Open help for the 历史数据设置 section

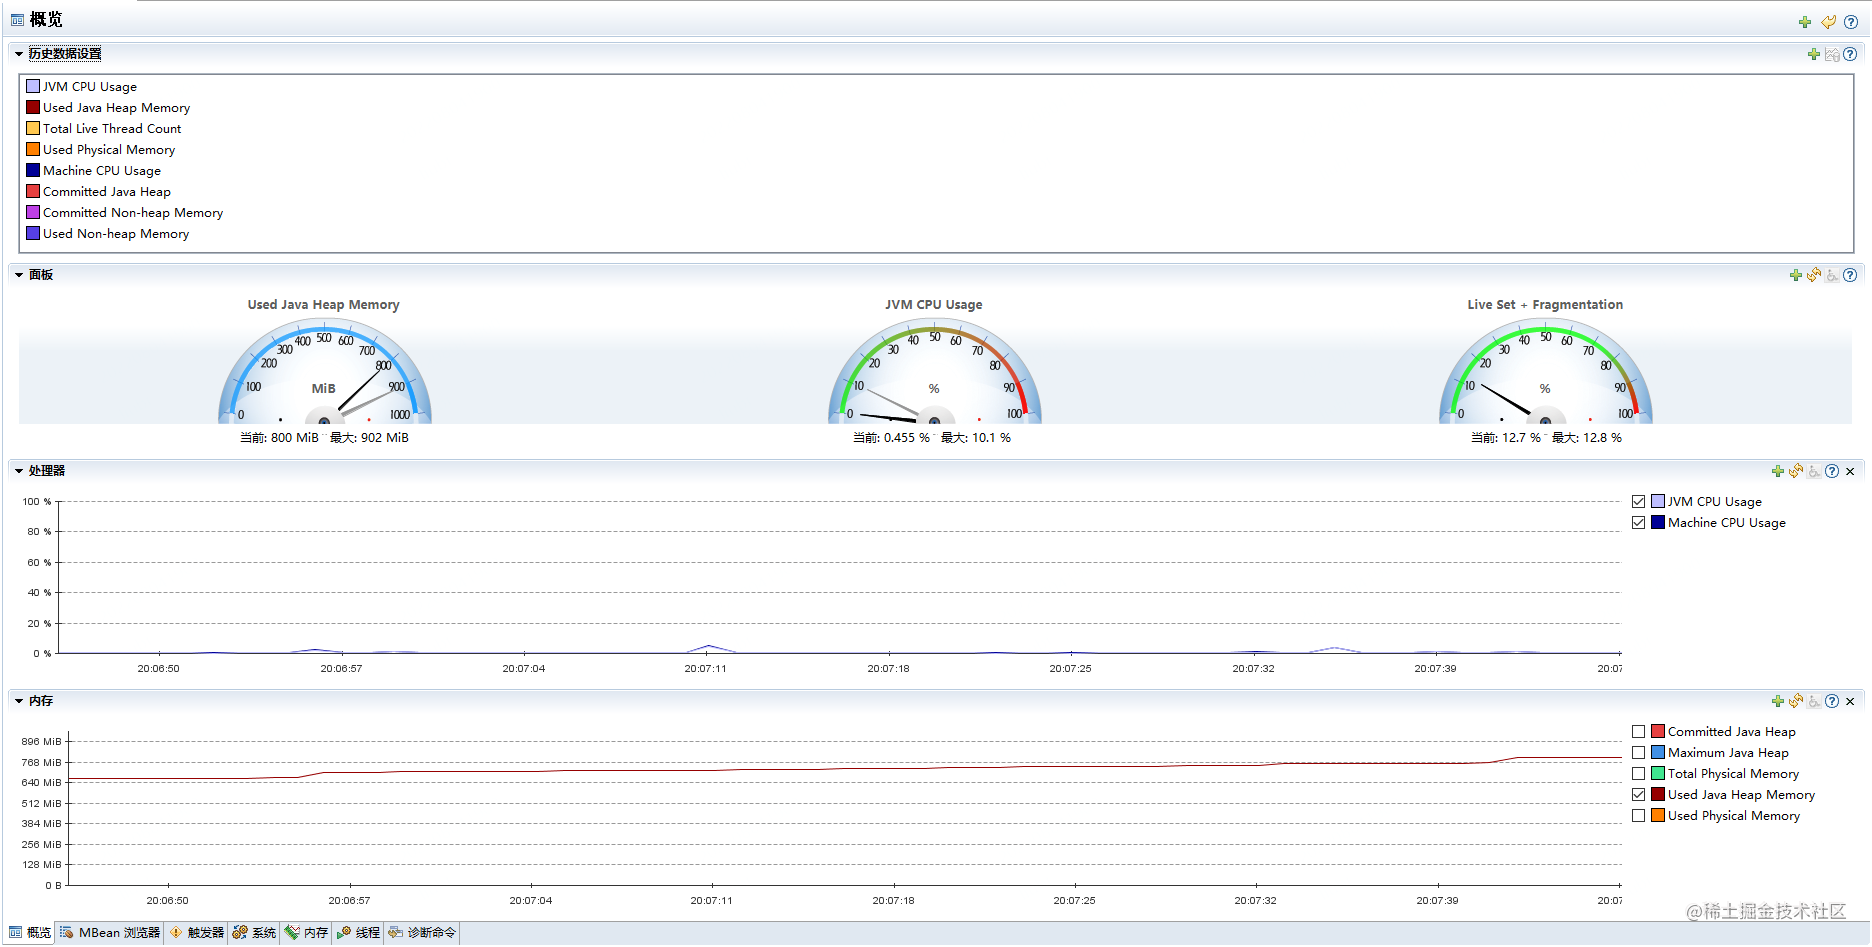[x=1850, y=54]
